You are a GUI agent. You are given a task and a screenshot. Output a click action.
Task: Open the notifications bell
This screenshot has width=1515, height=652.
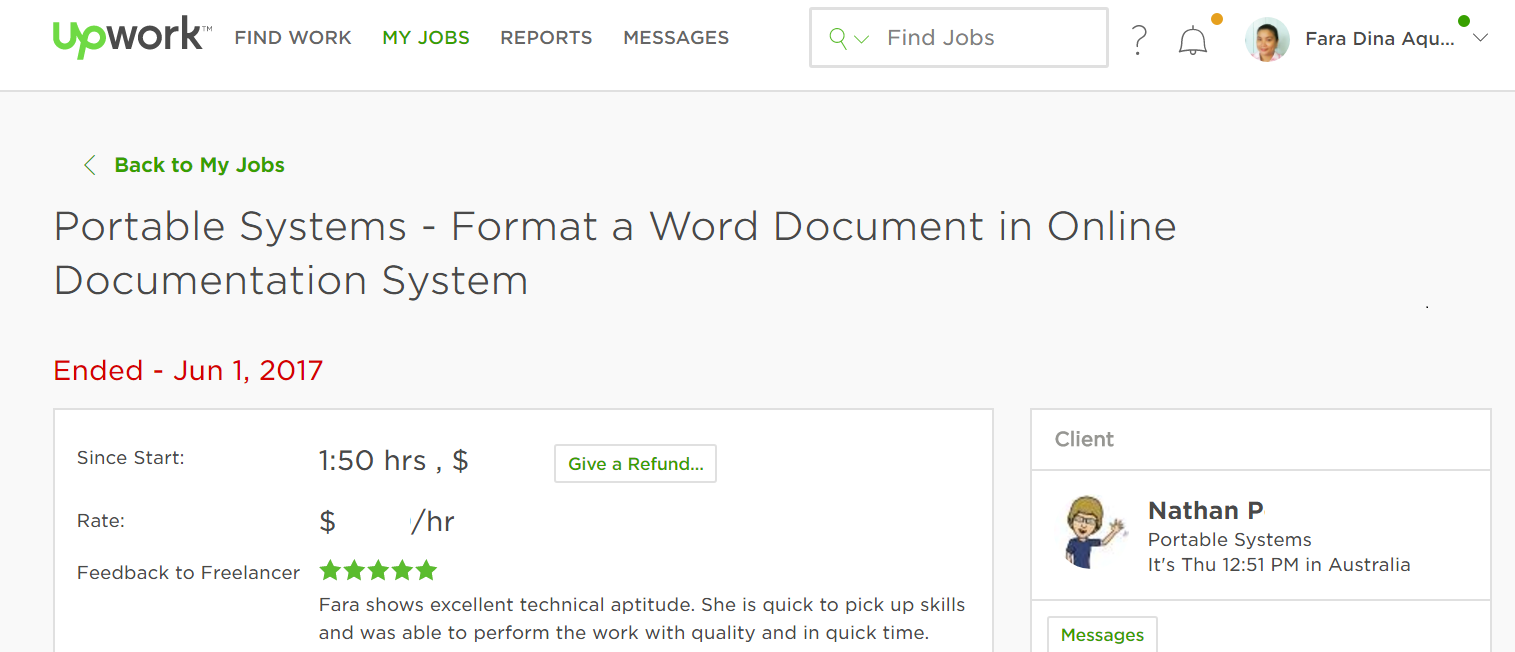tap(1192, 39)
